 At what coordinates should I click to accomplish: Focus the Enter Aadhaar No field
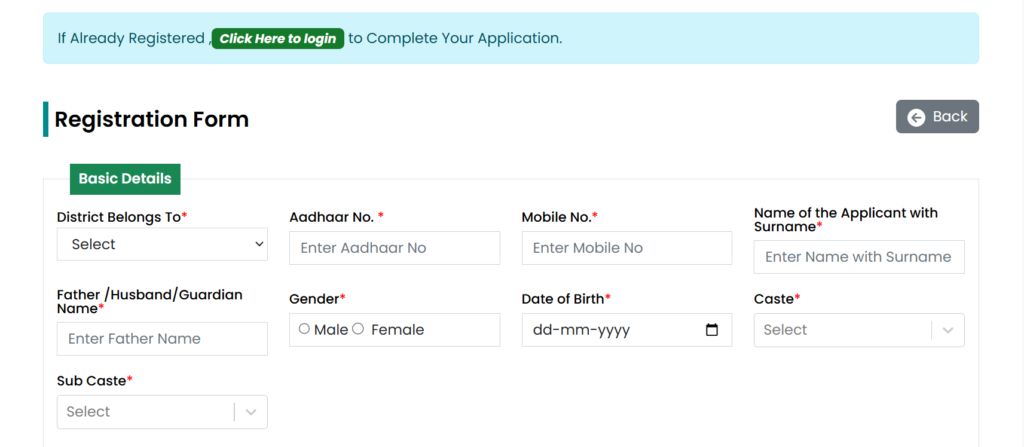coord(394,248)
